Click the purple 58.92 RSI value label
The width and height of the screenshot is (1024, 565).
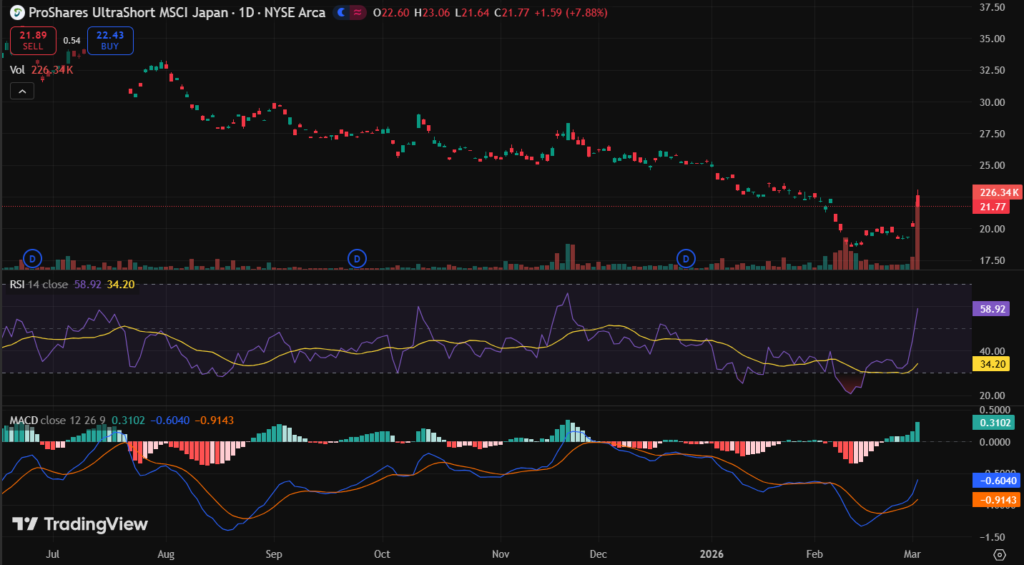pos(992,309)
